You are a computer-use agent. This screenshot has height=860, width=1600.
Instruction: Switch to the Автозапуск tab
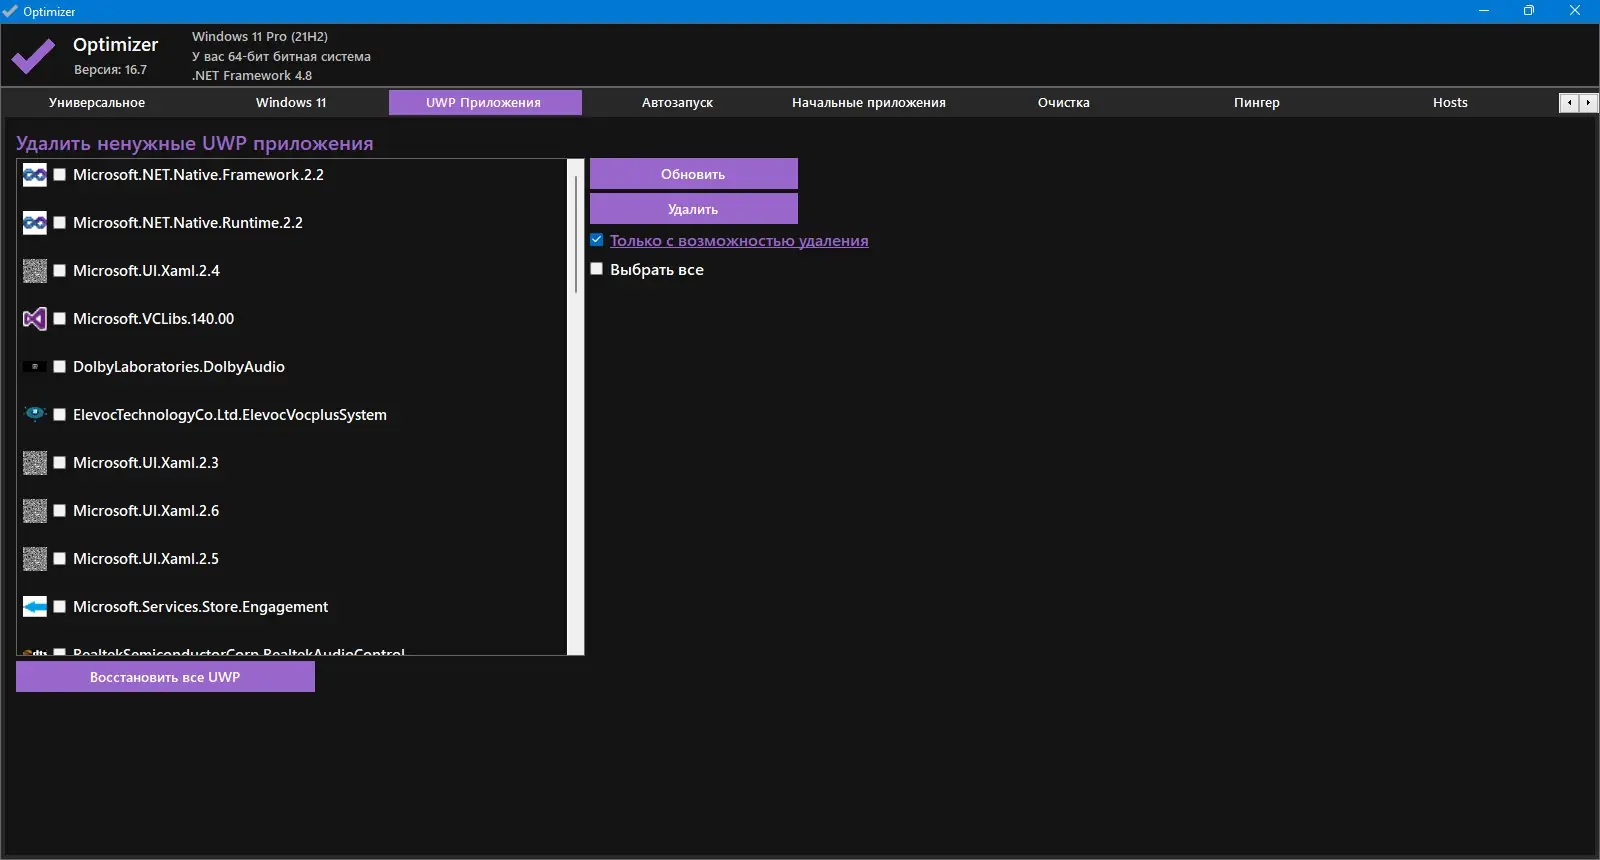point(677,102)
